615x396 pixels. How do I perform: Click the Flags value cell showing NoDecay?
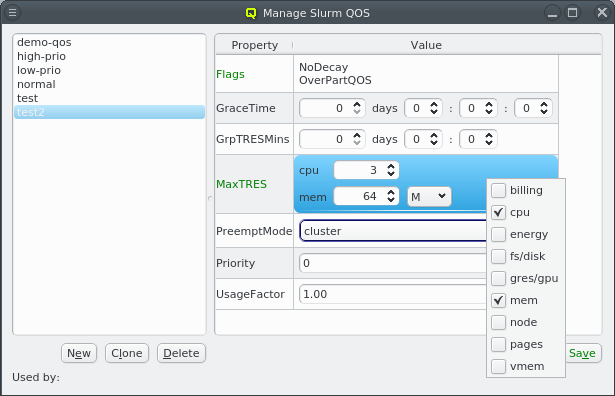click(426, 74)
